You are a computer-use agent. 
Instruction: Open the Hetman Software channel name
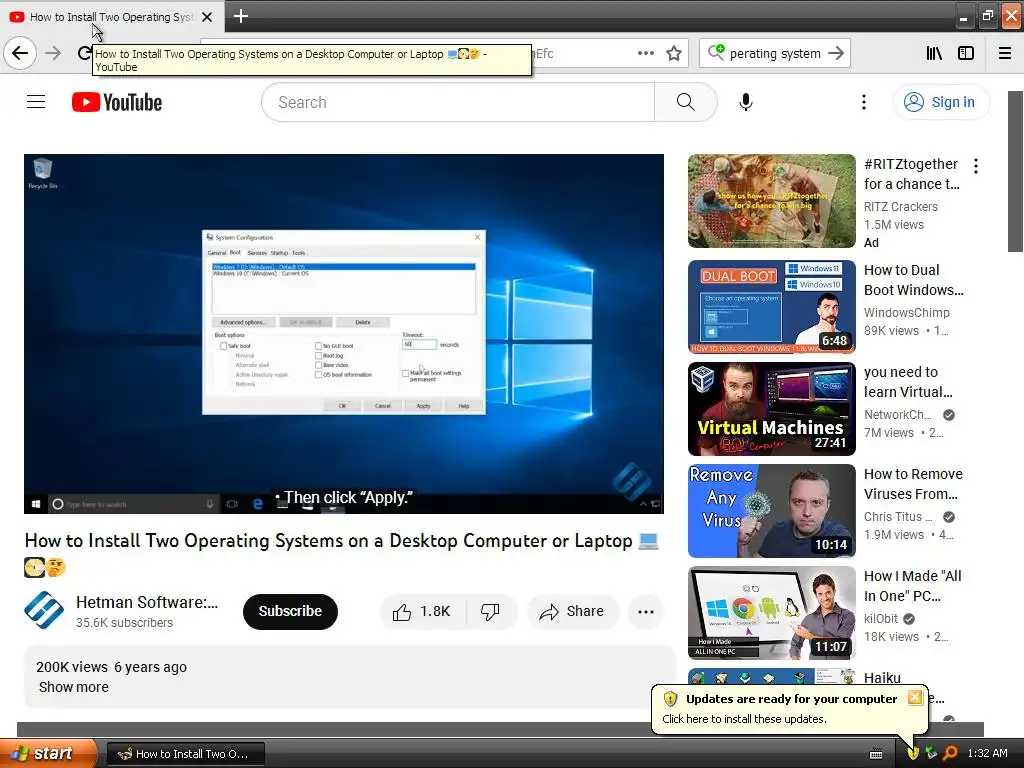(x=147, y=602)
